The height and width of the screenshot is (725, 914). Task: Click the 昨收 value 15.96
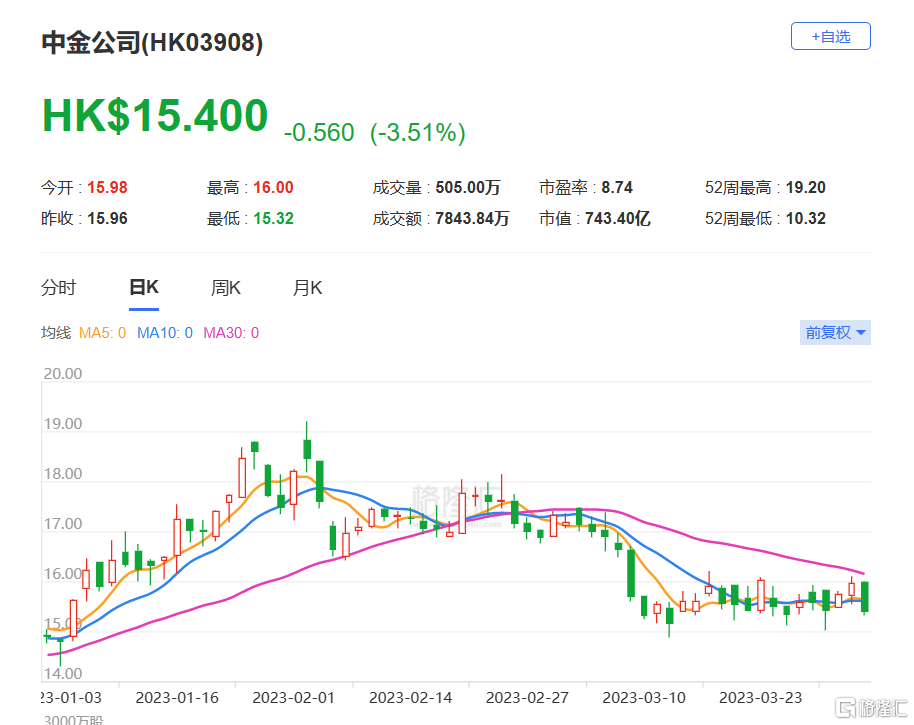tap(107, 219)
